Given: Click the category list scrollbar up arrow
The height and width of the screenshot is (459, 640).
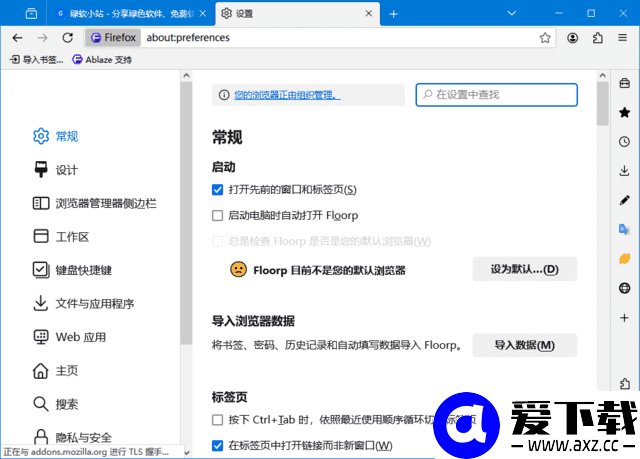Looking at the screenshot, I should [186, 75].
